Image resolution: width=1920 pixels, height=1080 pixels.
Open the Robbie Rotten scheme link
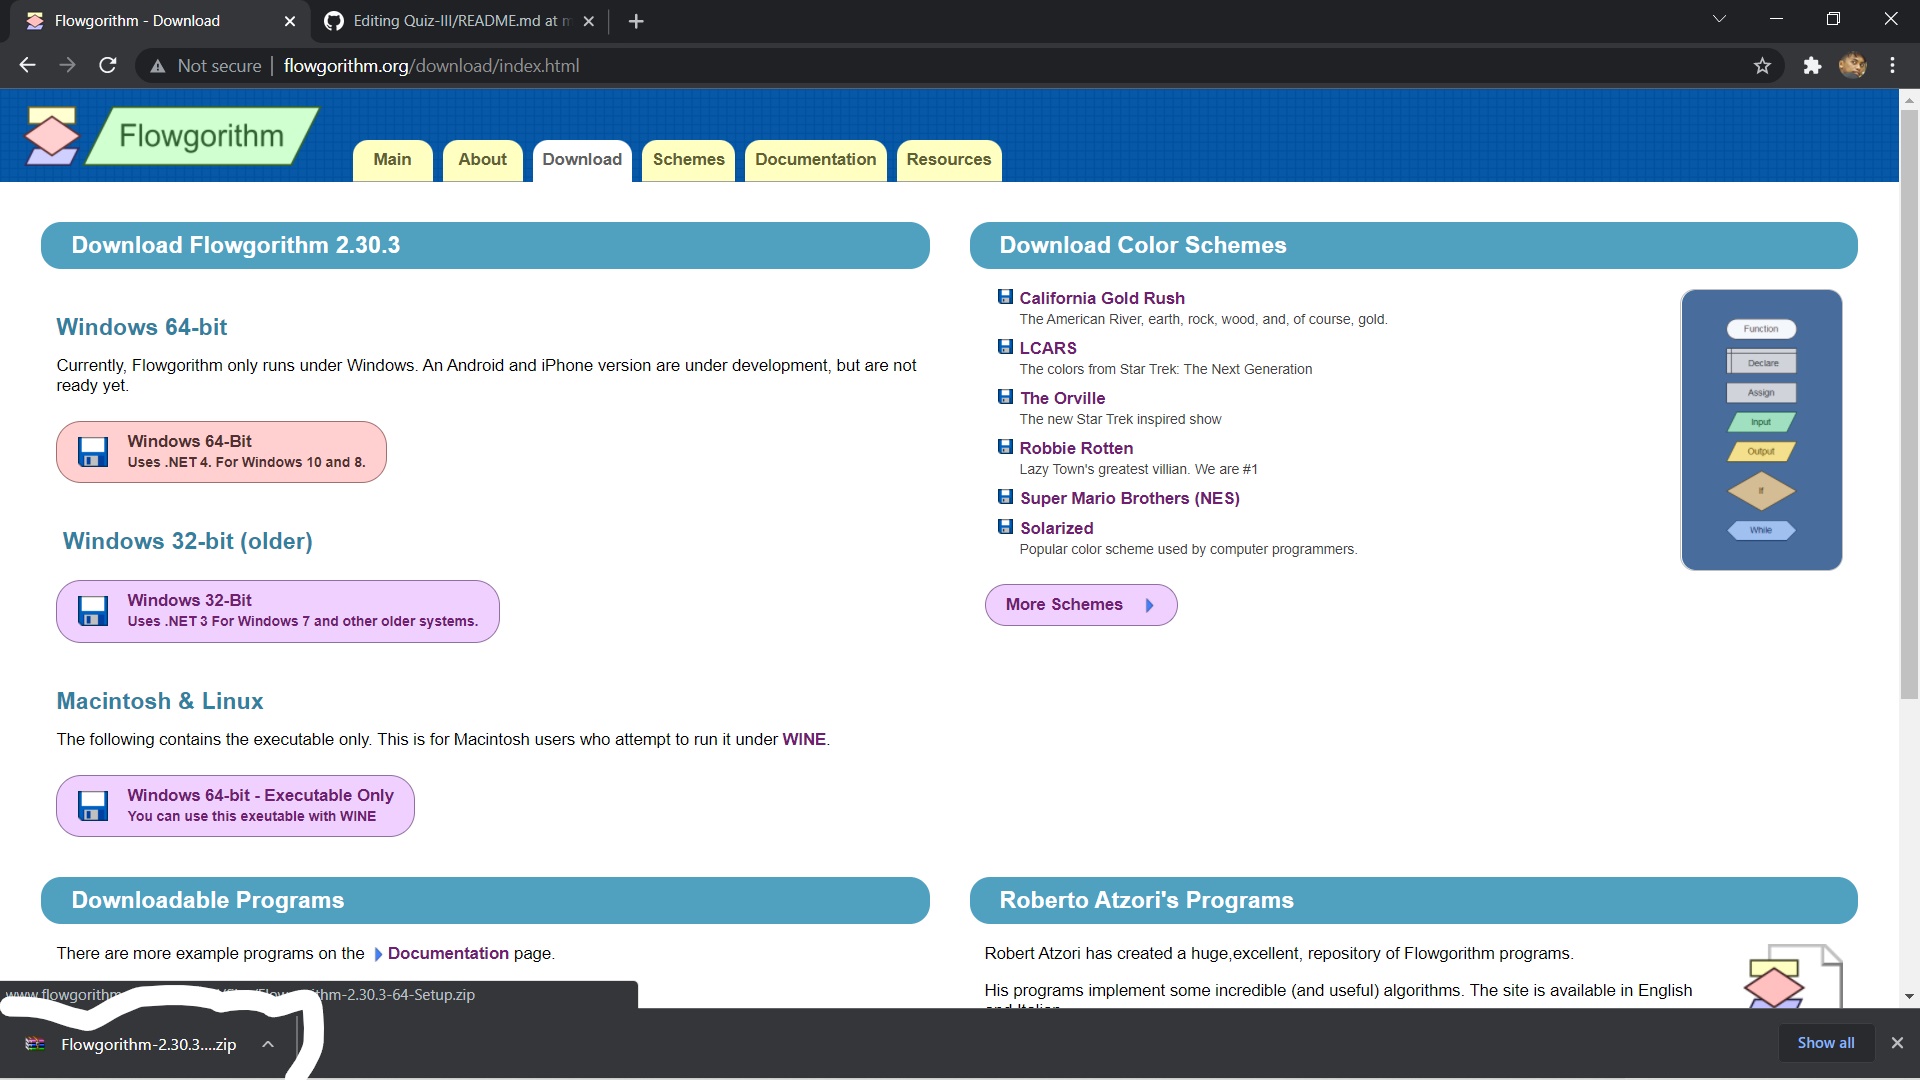[x=1076, y=448]
